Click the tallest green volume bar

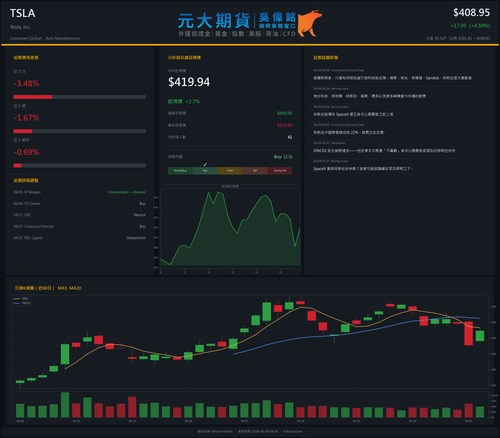pos(65,405)
